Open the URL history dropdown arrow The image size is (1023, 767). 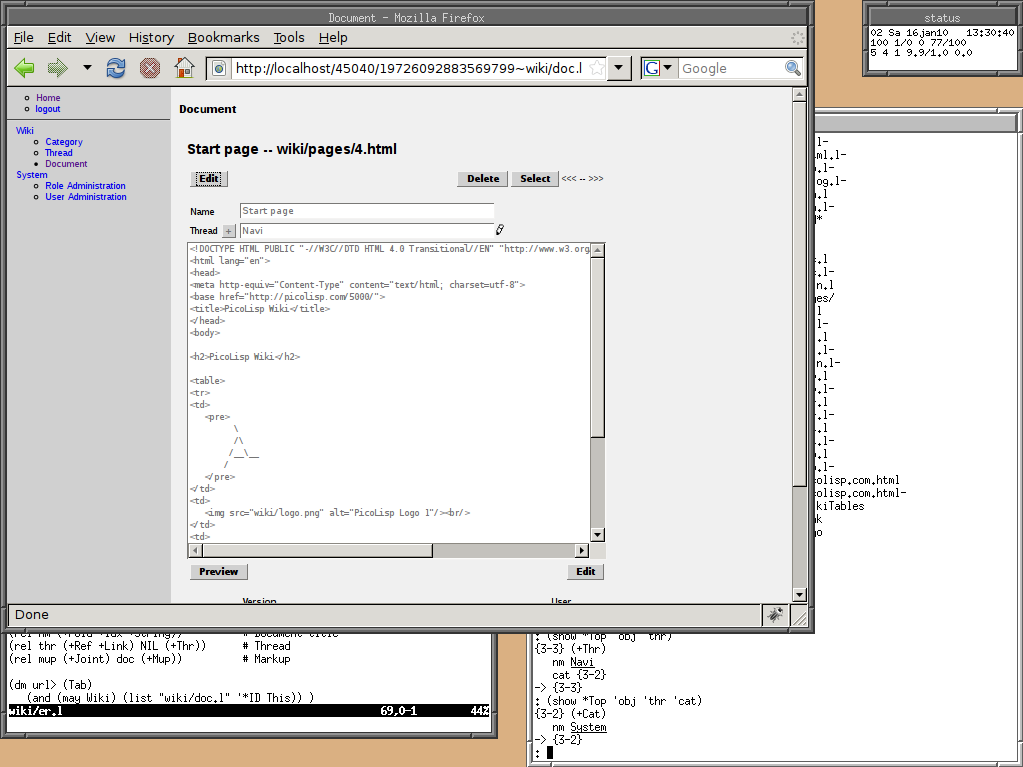pyautogui.click(x=618, y=68)
